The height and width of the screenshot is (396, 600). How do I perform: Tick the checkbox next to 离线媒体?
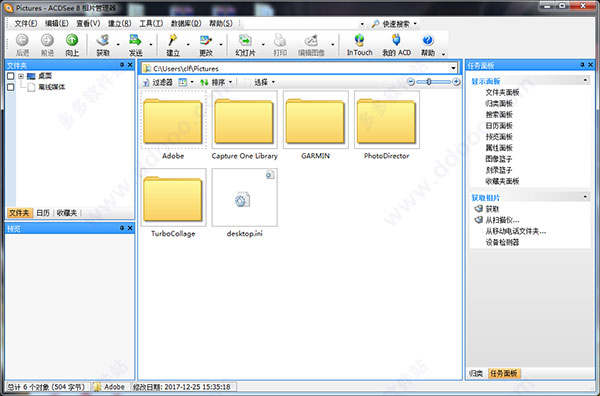[11, 87]
